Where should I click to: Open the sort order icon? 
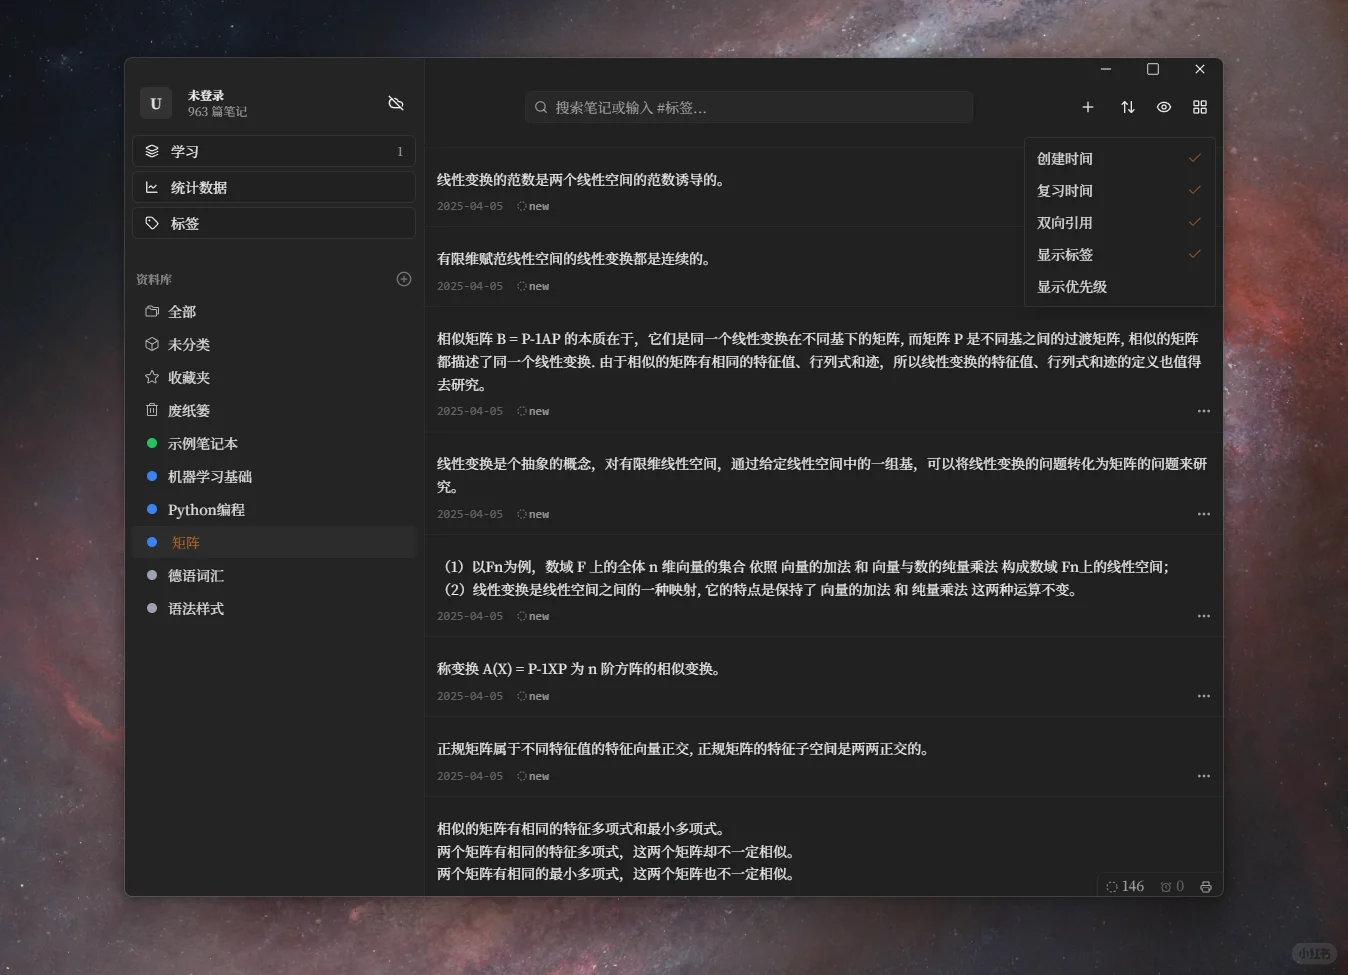coord(1126,107)
